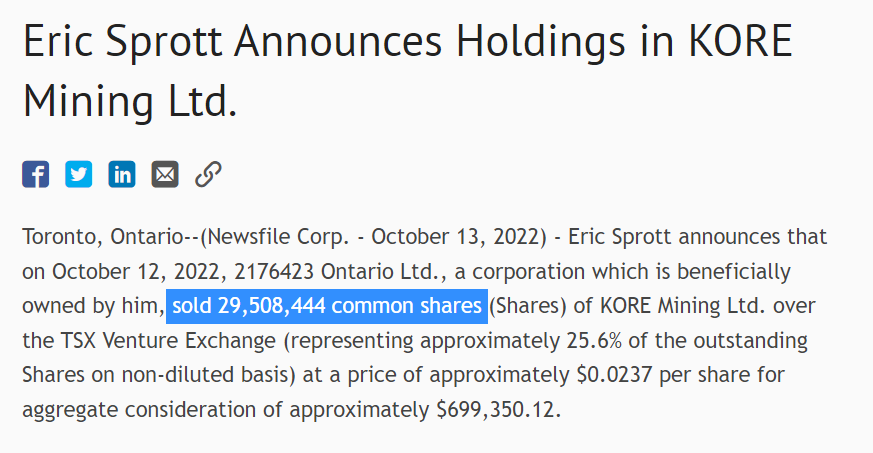Copy the article link with chain icon
Viewport: 873px width, 453px height.
click(208, 174)
